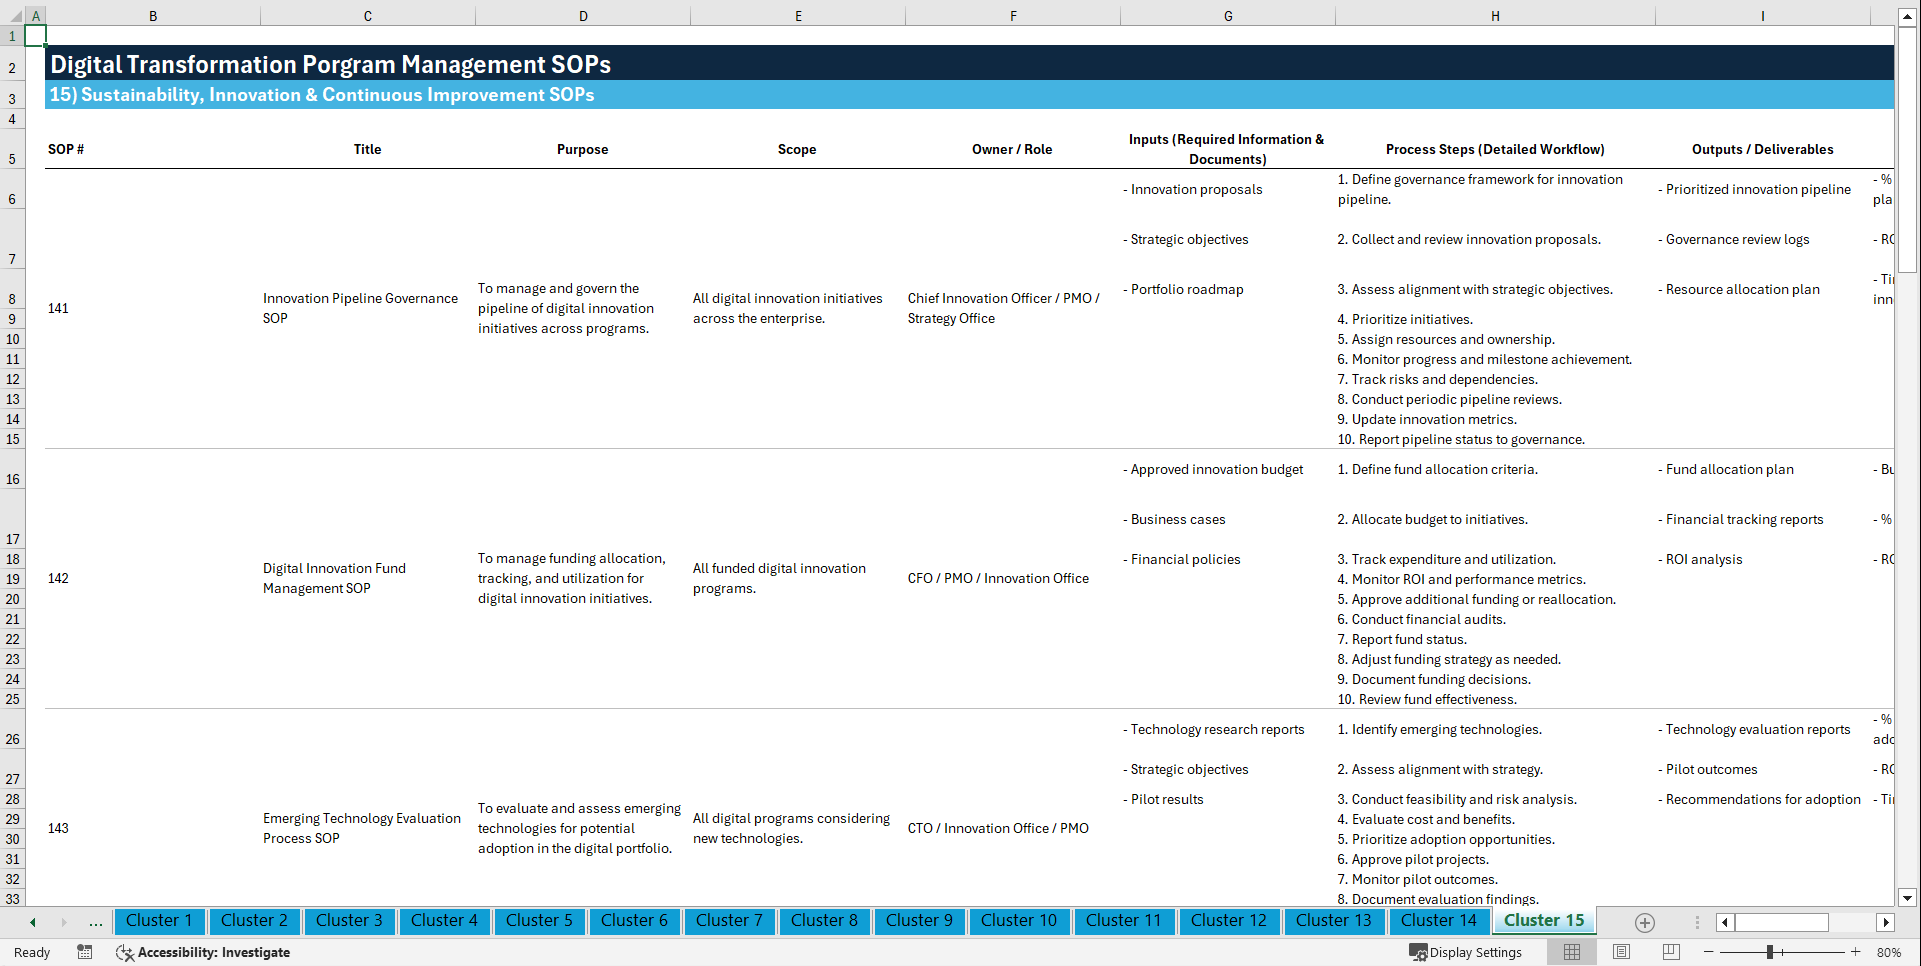
Task: Add a new sheet with the plus button
Action: coord(1644,922)
